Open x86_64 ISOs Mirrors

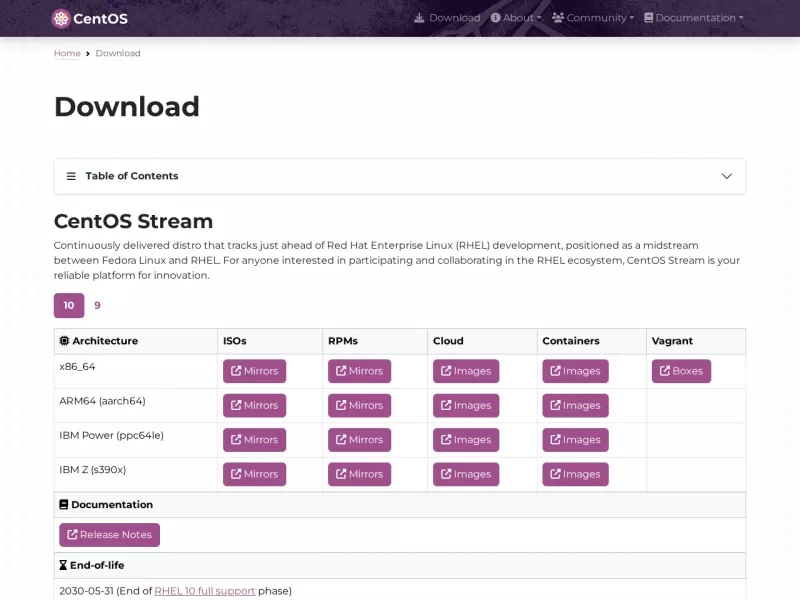click(254, 371)
